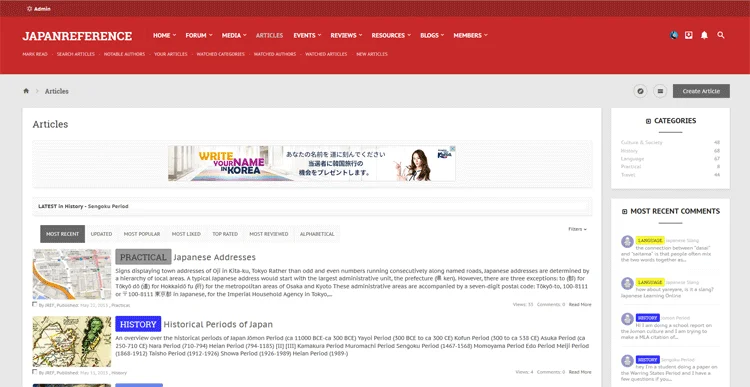
Task: Open Watched Authors link
Action: coord(275,54)
